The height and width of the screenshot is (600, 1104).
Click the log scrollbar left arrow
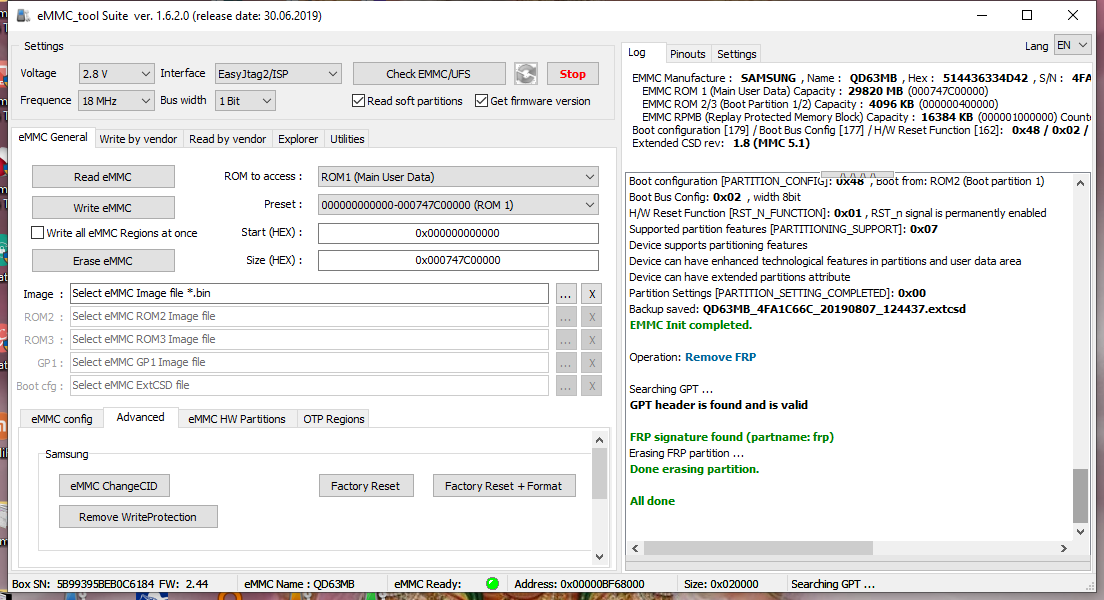(635, 548)
